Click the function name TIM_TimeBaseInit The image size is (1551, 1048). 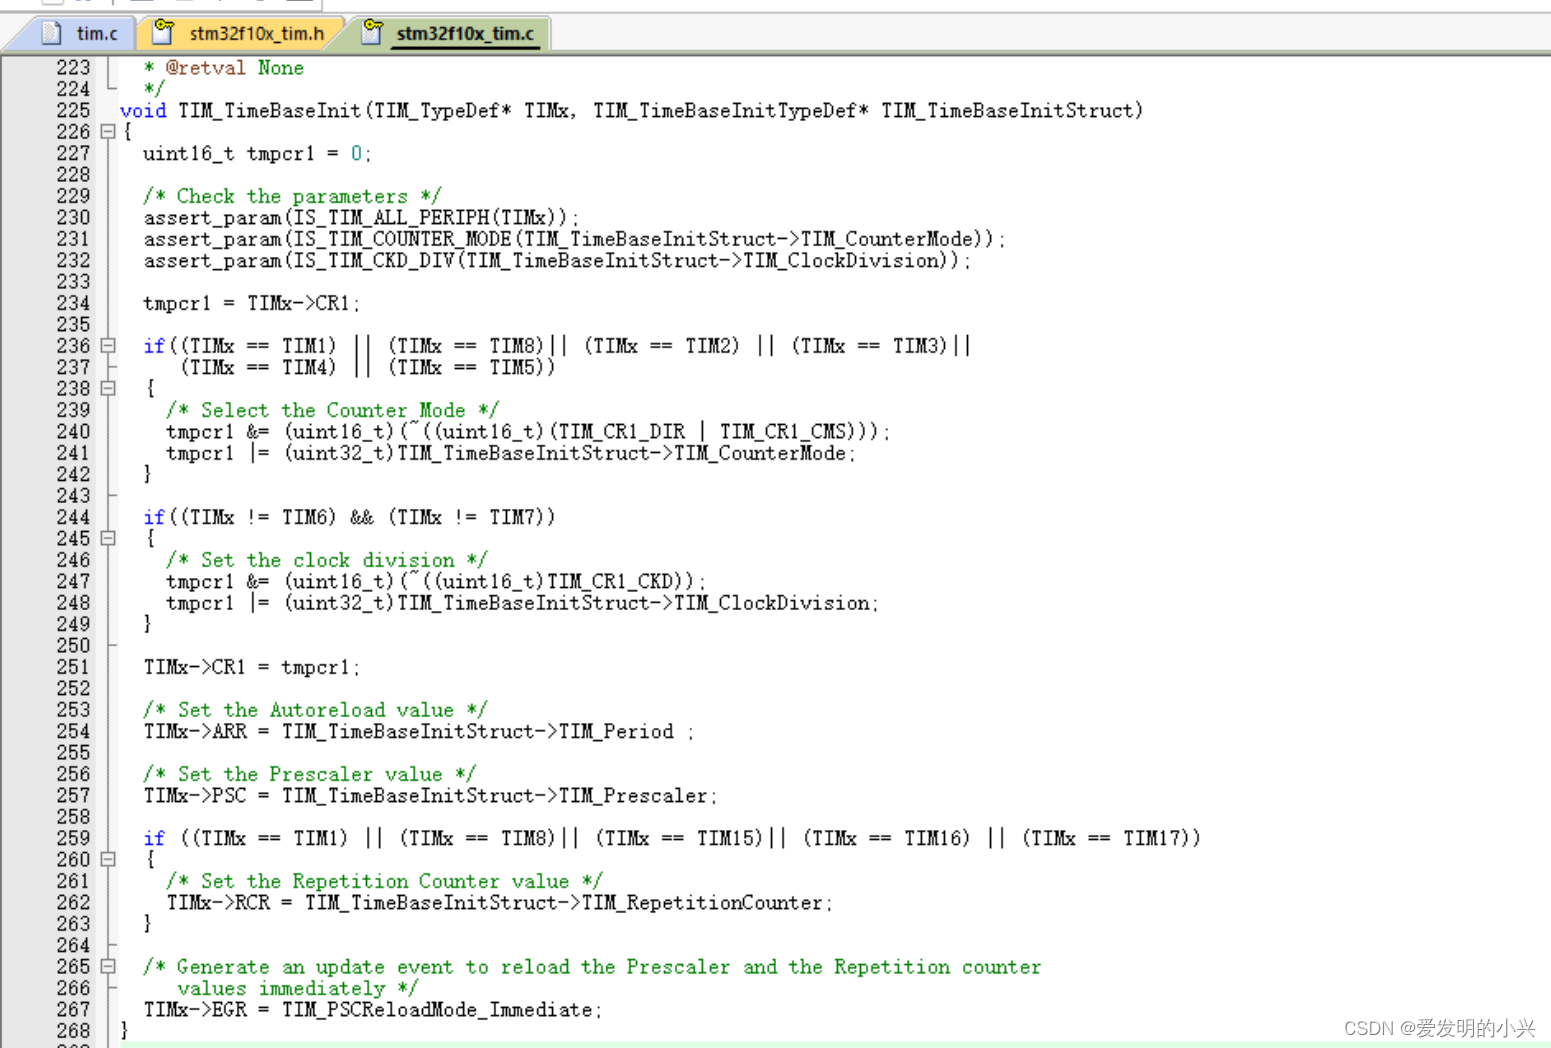pos(270,111)
